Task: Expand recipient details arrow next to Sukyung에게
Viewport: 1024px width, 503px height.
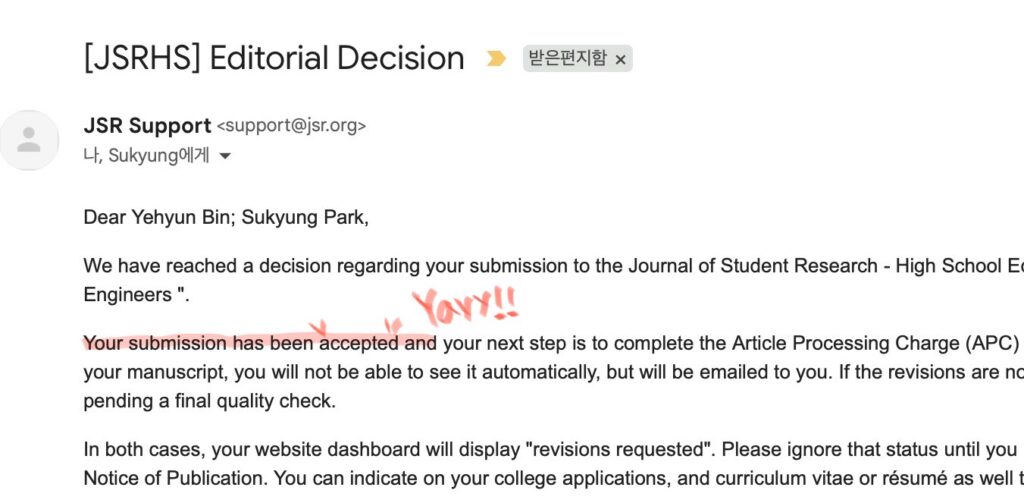Action: click(x=225, y=156)
